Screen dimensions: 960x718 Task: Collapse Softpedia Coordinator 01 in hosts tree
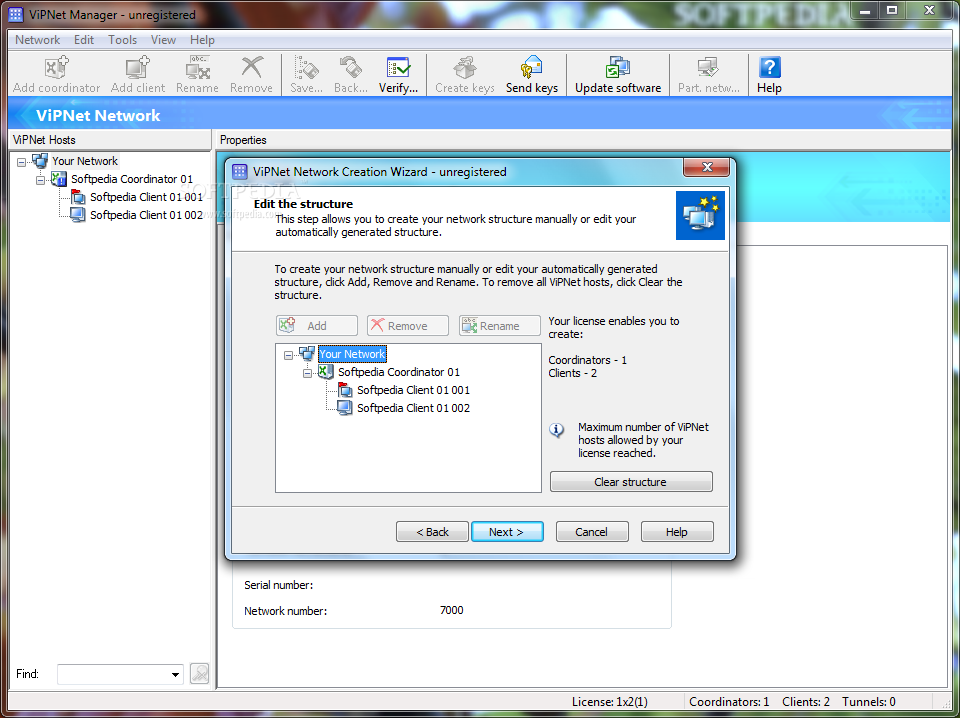(x=40, y=180)
